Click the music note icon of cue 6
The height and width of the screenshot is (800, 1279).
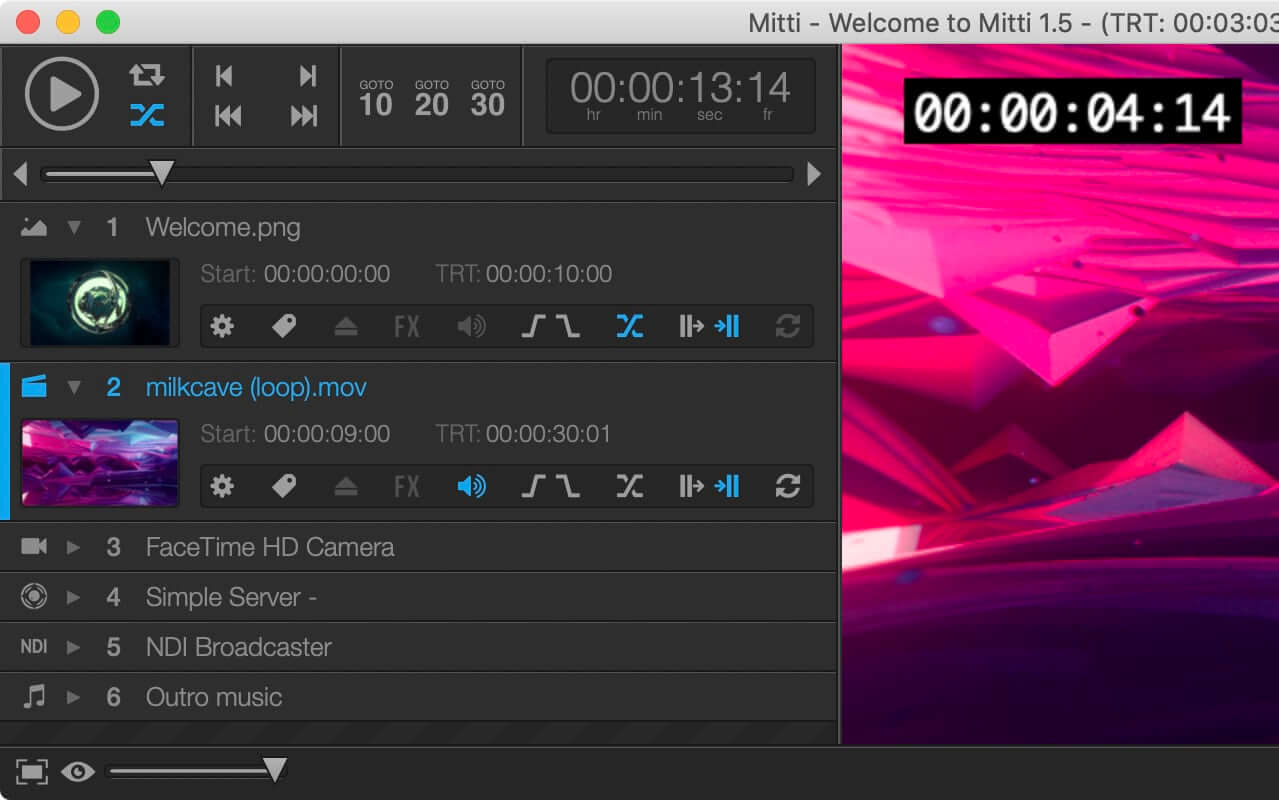(x=34, y=696)
